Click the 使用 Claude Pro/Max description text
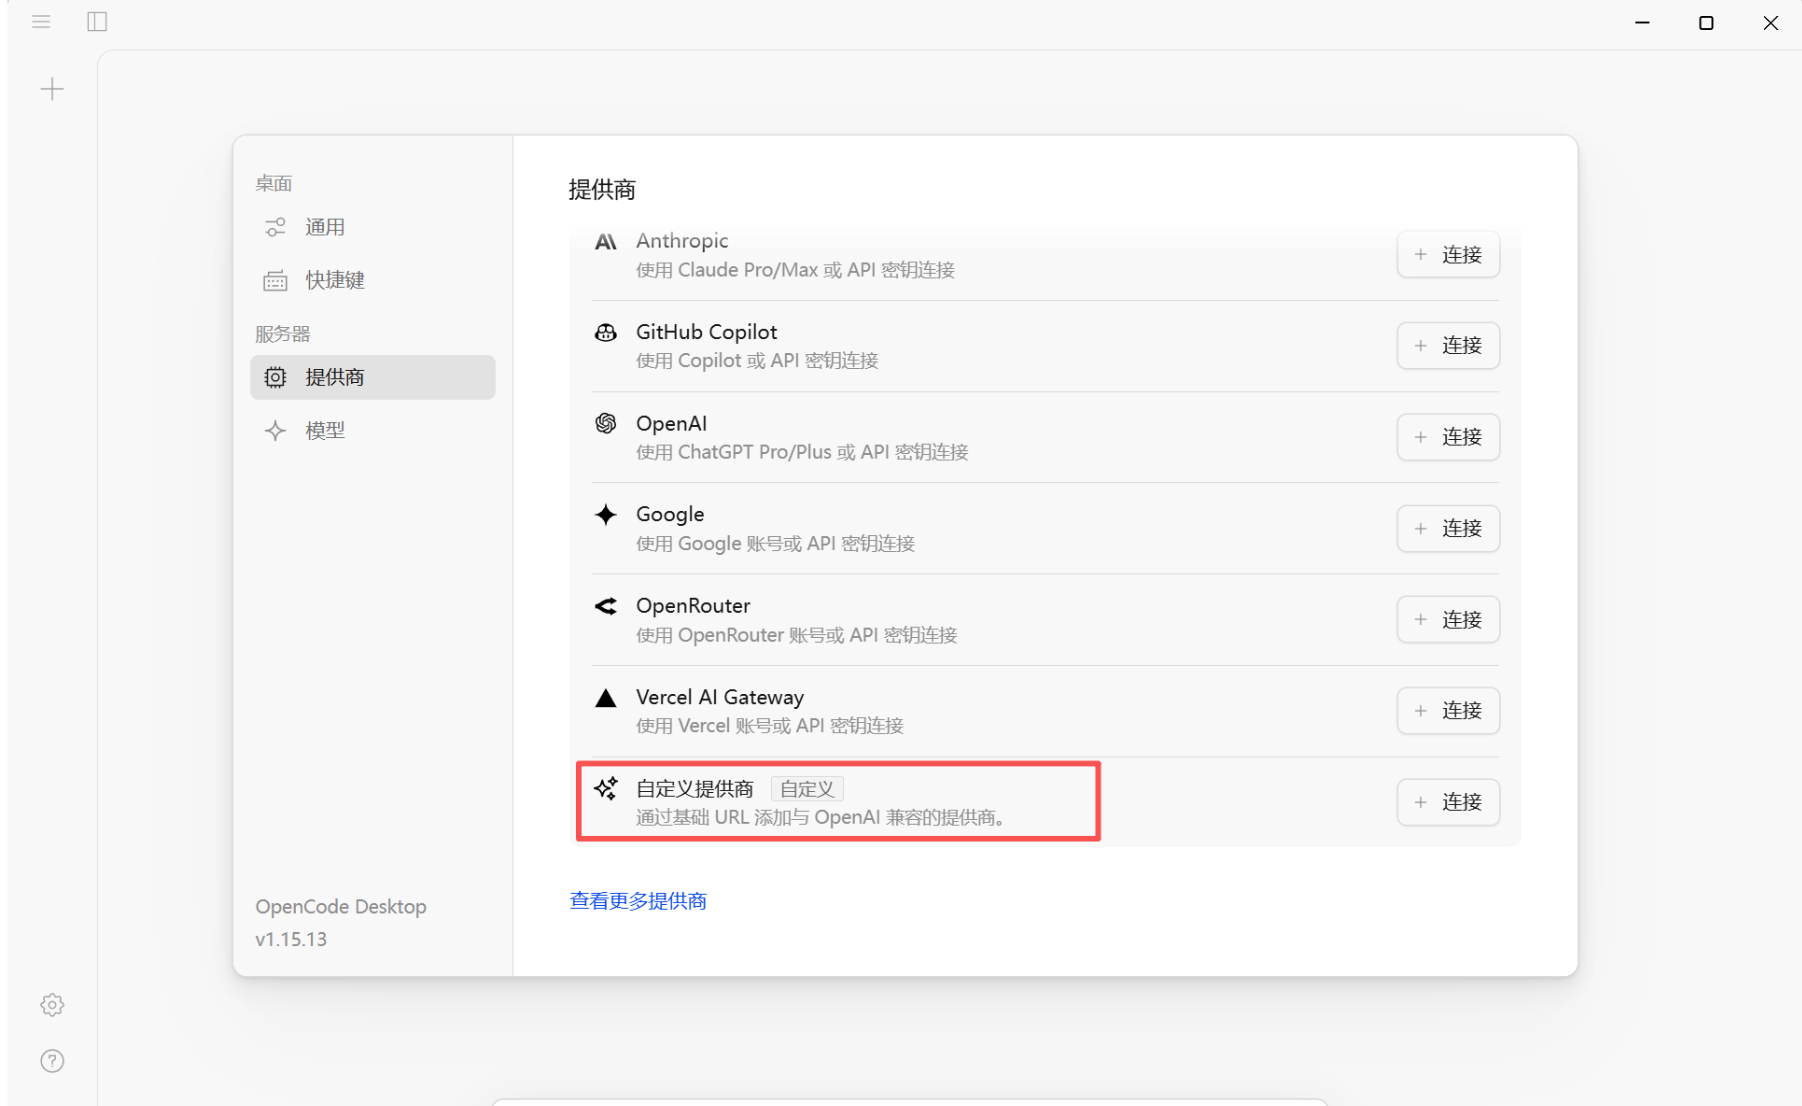Viewport: 1802px width, 1106px height. coord(796,270)
